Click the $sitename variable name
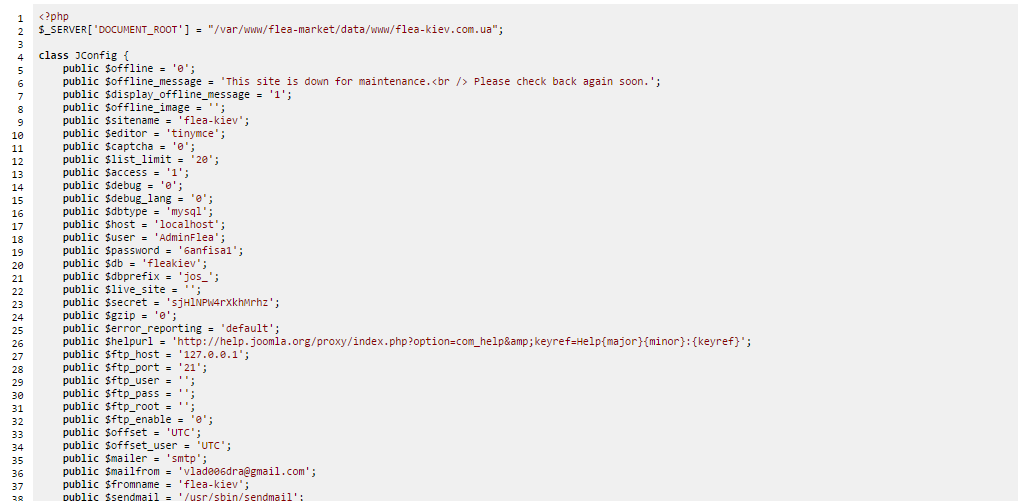The image size is (1018, 504). click(130, 120)
